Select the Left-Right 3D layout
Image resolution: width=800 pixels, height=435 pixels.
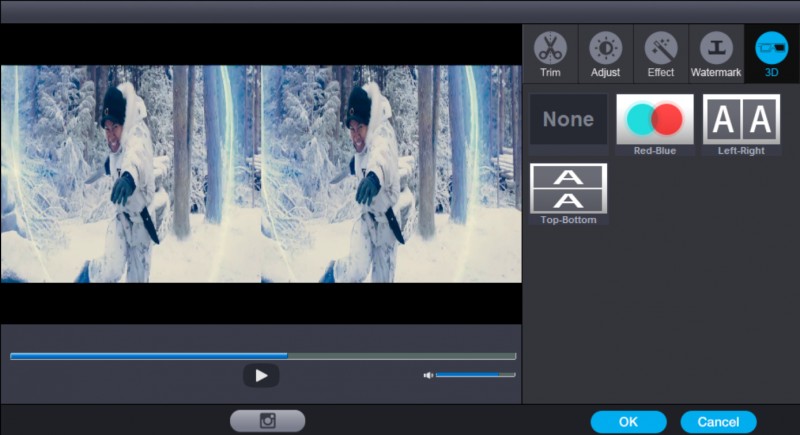click(x=741, y=121)
